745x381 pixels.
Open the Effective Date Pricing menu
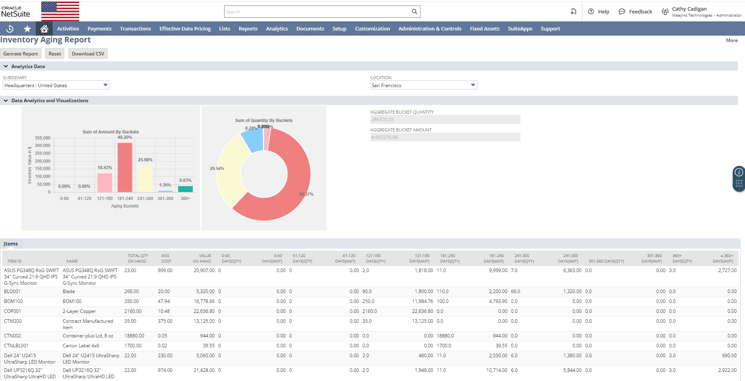[x=185, y=29]
